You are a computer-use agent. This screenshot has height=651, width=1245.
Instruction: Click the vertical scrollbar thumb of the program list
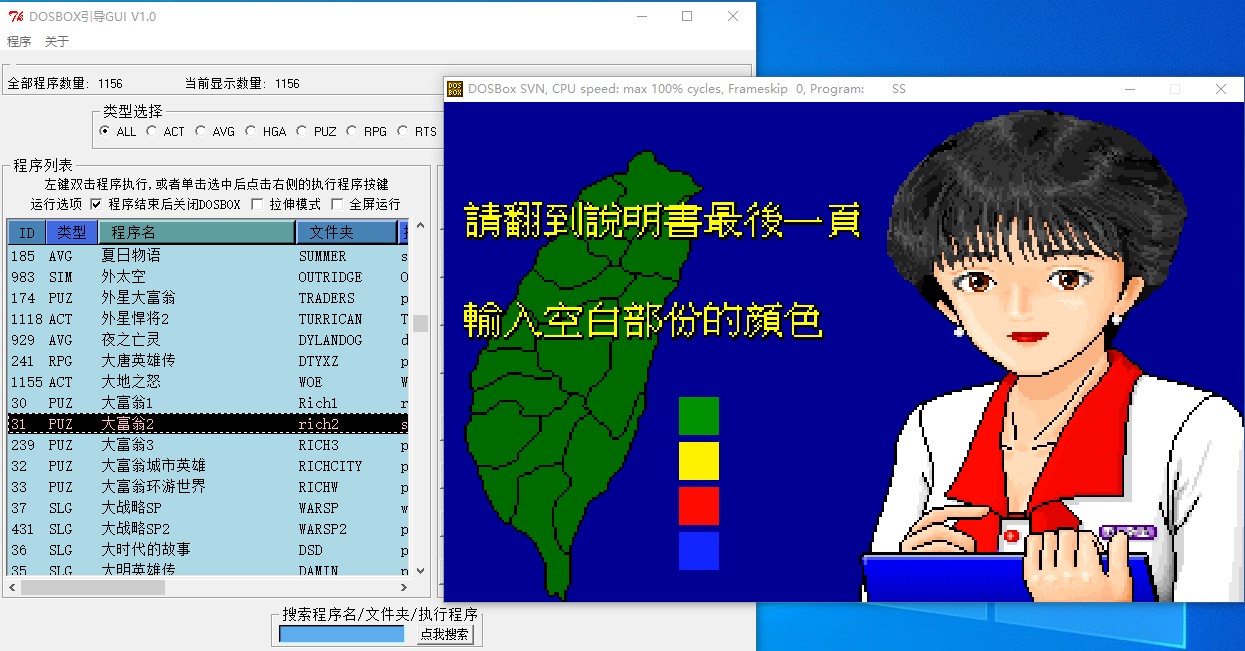pyautogui.click(x=420, y=323)
